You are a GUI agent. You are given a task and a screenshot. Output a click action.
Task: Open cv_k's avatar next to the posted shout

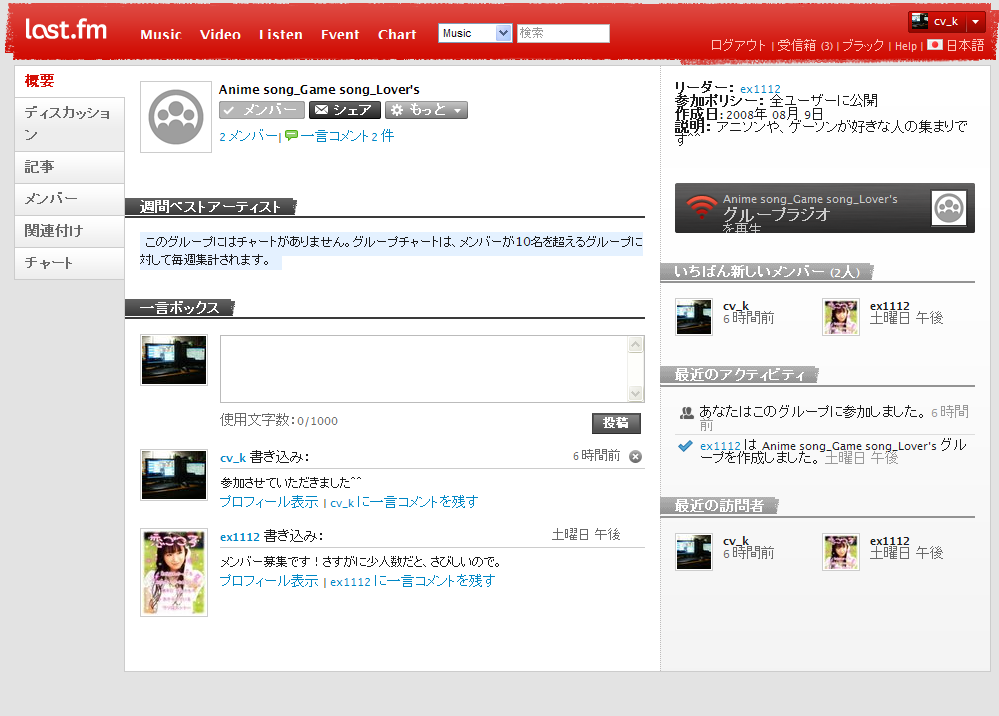[x=174, y=475]
